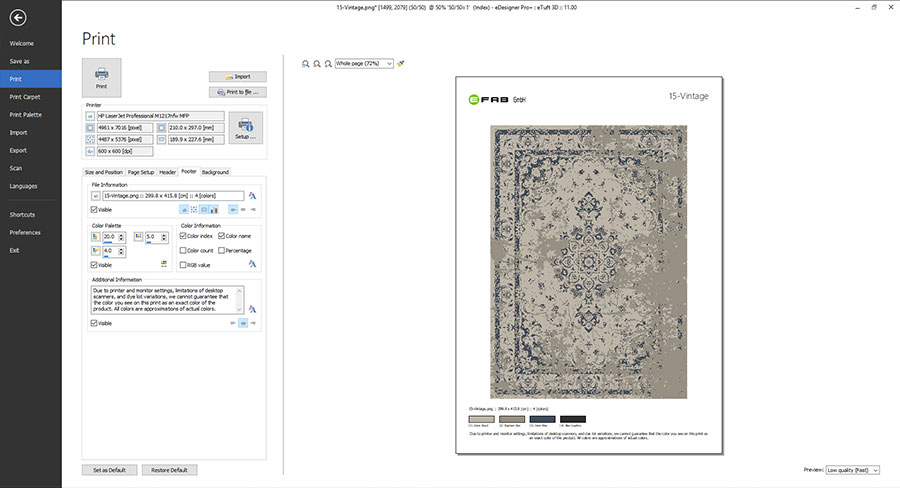Open font settings for File Information
This screenshot has width=900, height=488.
point(253,196)
